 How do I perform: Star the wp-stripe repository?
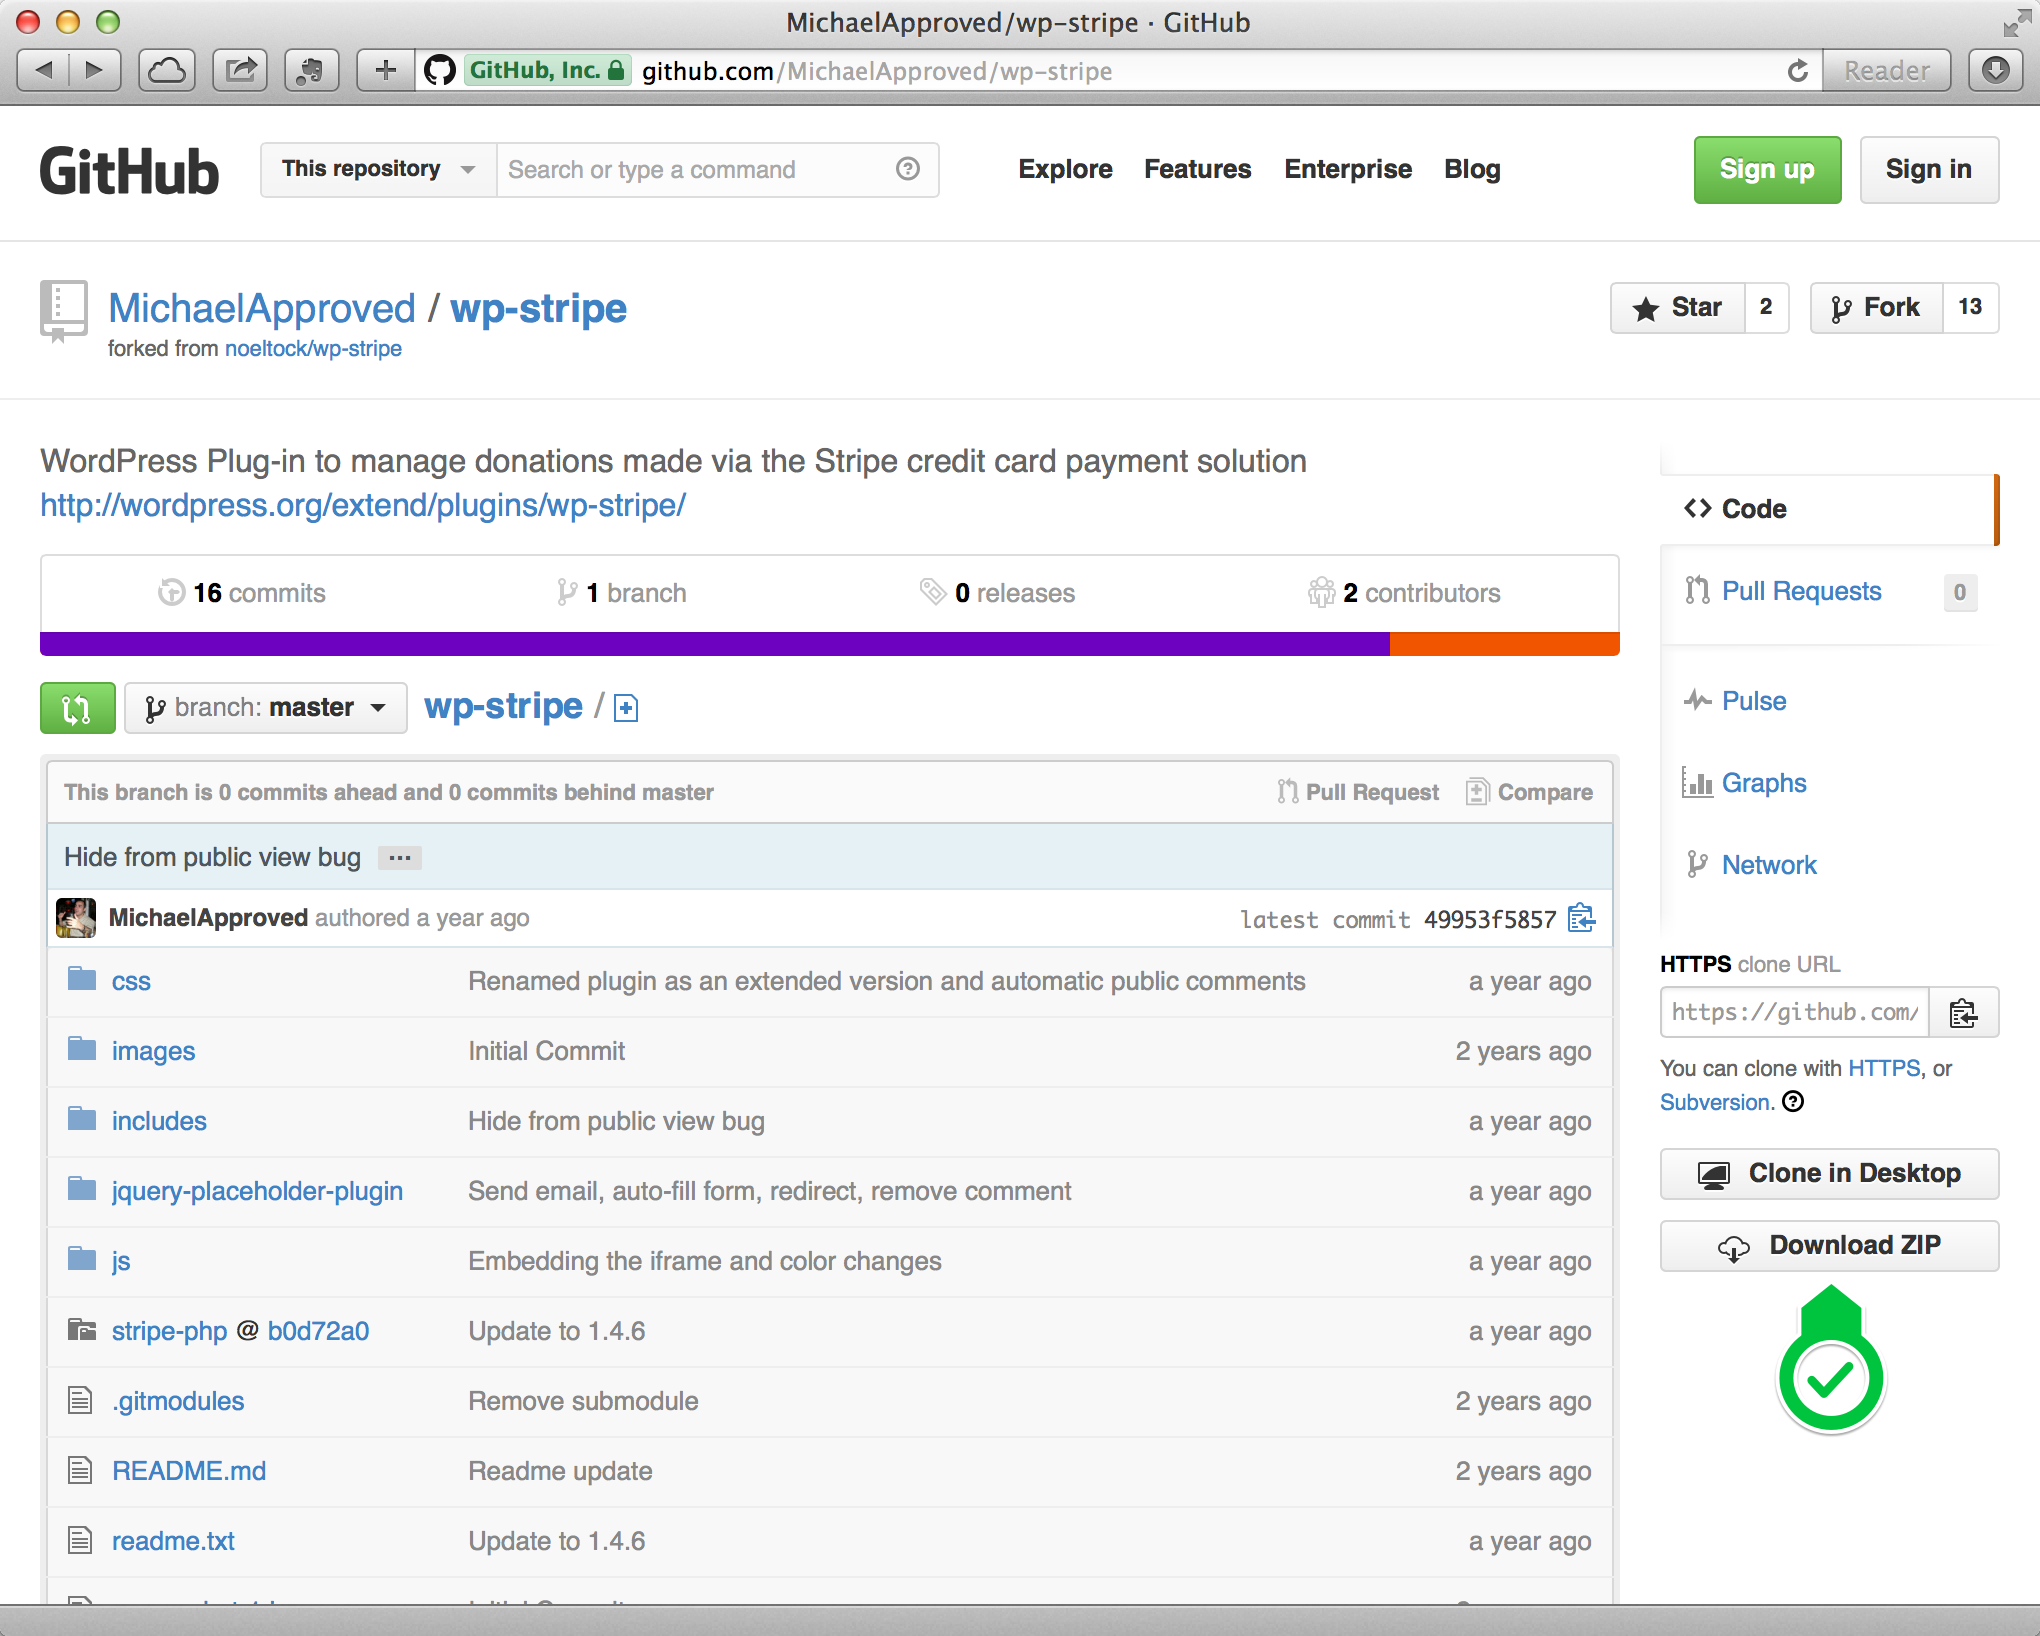click(x=1678, y=308)
